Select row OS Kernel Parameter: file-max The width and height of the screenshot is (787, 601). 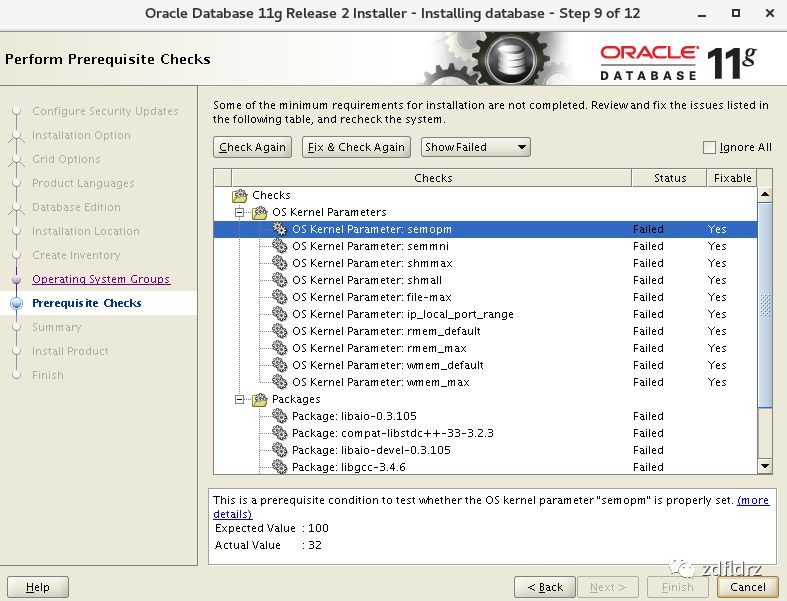pos(485,297)
